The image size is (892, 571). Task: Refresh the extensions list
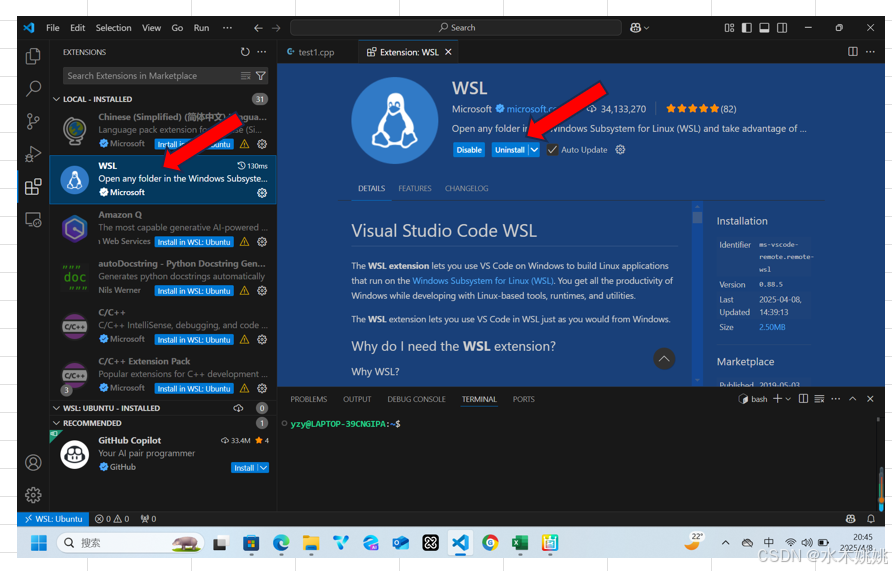click(x=245, y=52)
